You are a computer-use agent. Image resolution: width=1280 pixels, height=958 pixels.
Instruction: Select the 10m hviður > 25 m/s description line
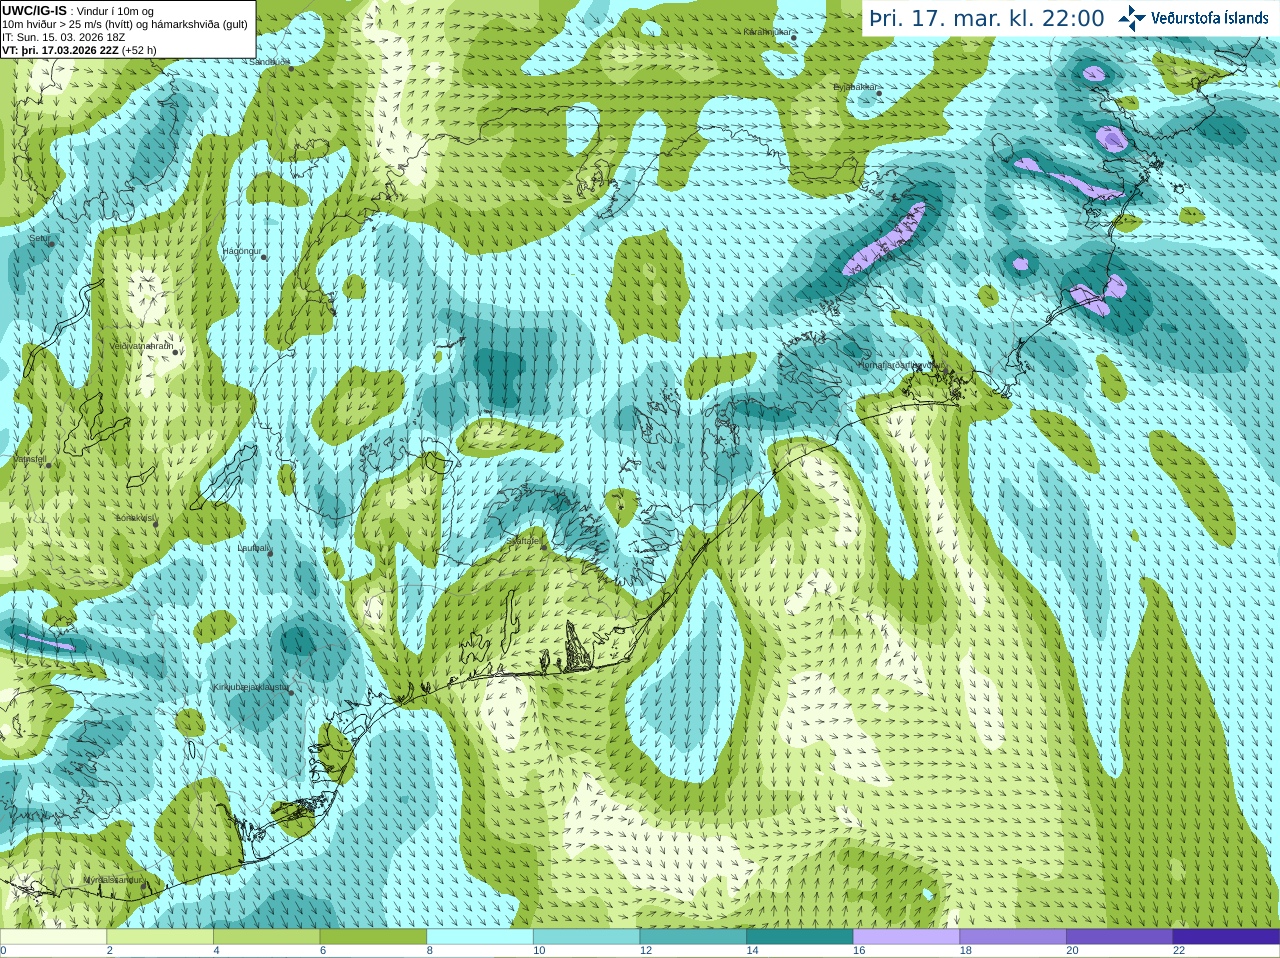point(125,24)
